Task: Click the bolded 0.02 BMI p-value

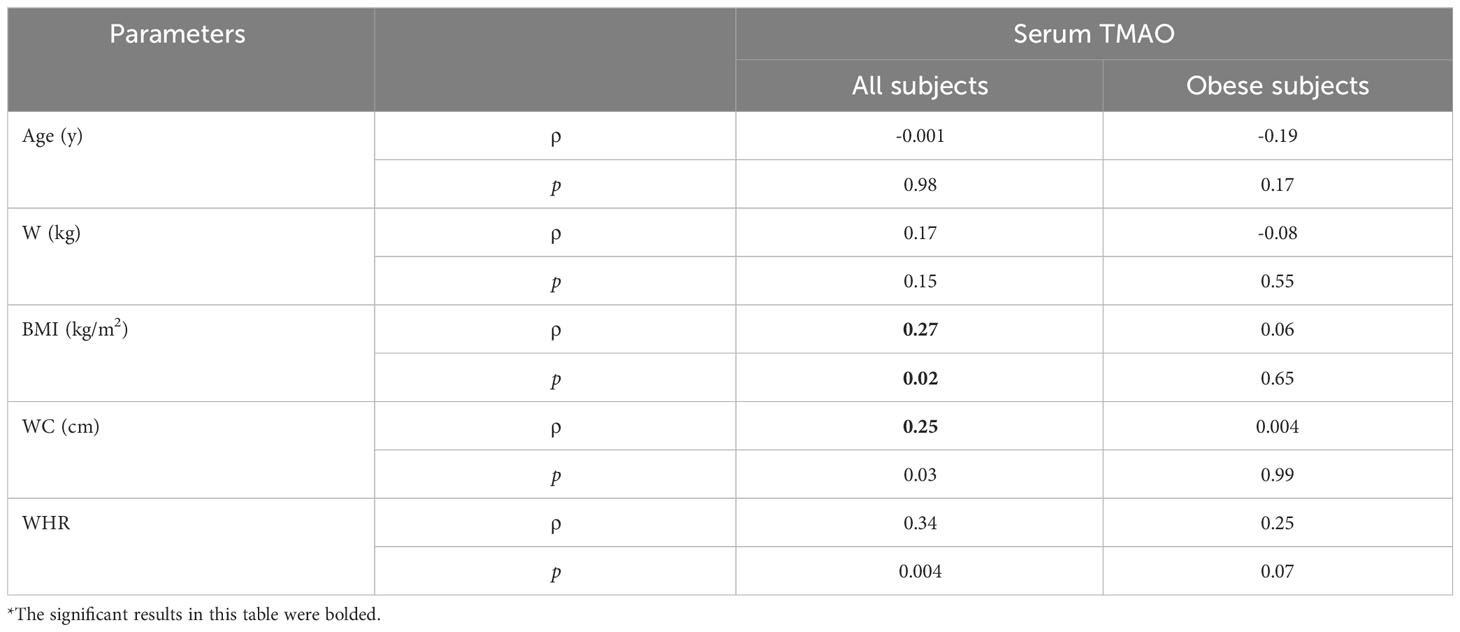Action: 920,378
